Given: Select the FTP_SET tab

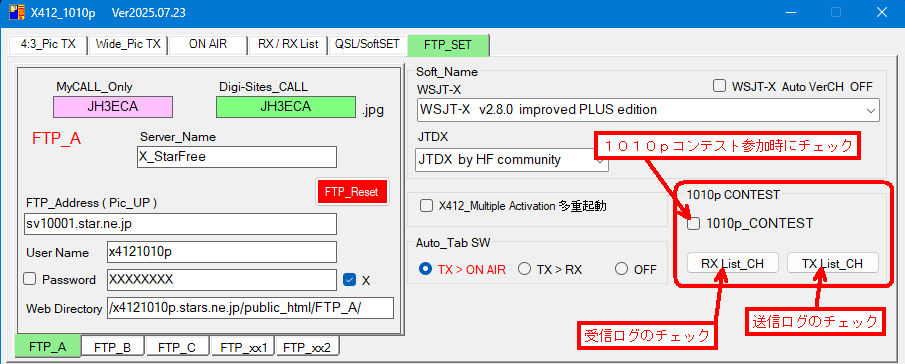Looking at the screenshot, I should pyautogui.click(x=448, y=44).
